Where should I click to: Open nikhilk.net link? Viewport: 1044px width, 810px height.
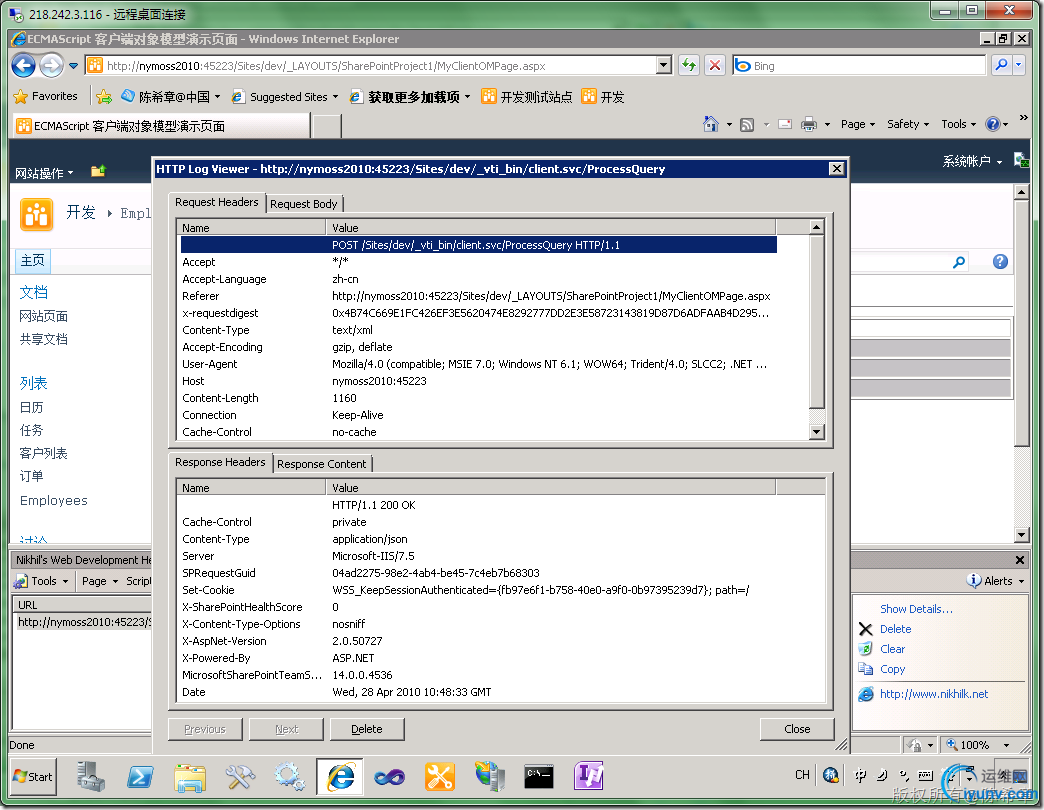933,694
